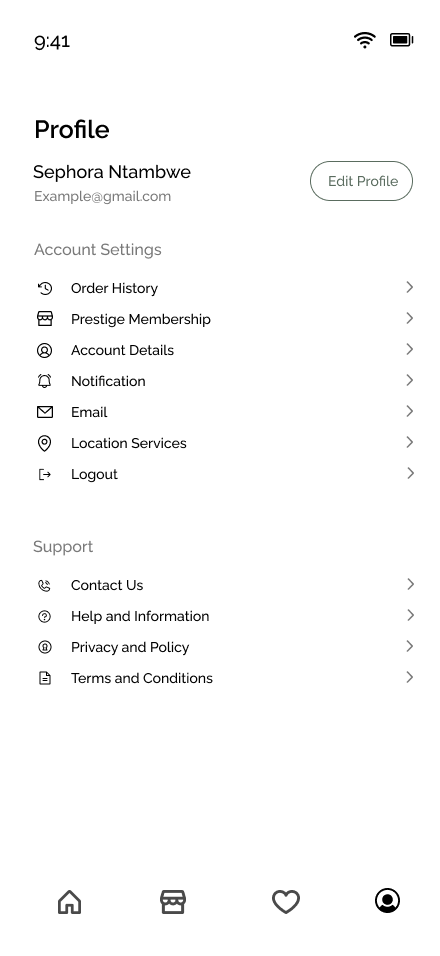Tap the Contact Us phone icon
The height and width of the screenshot is (956, 440).
point(44,585)
